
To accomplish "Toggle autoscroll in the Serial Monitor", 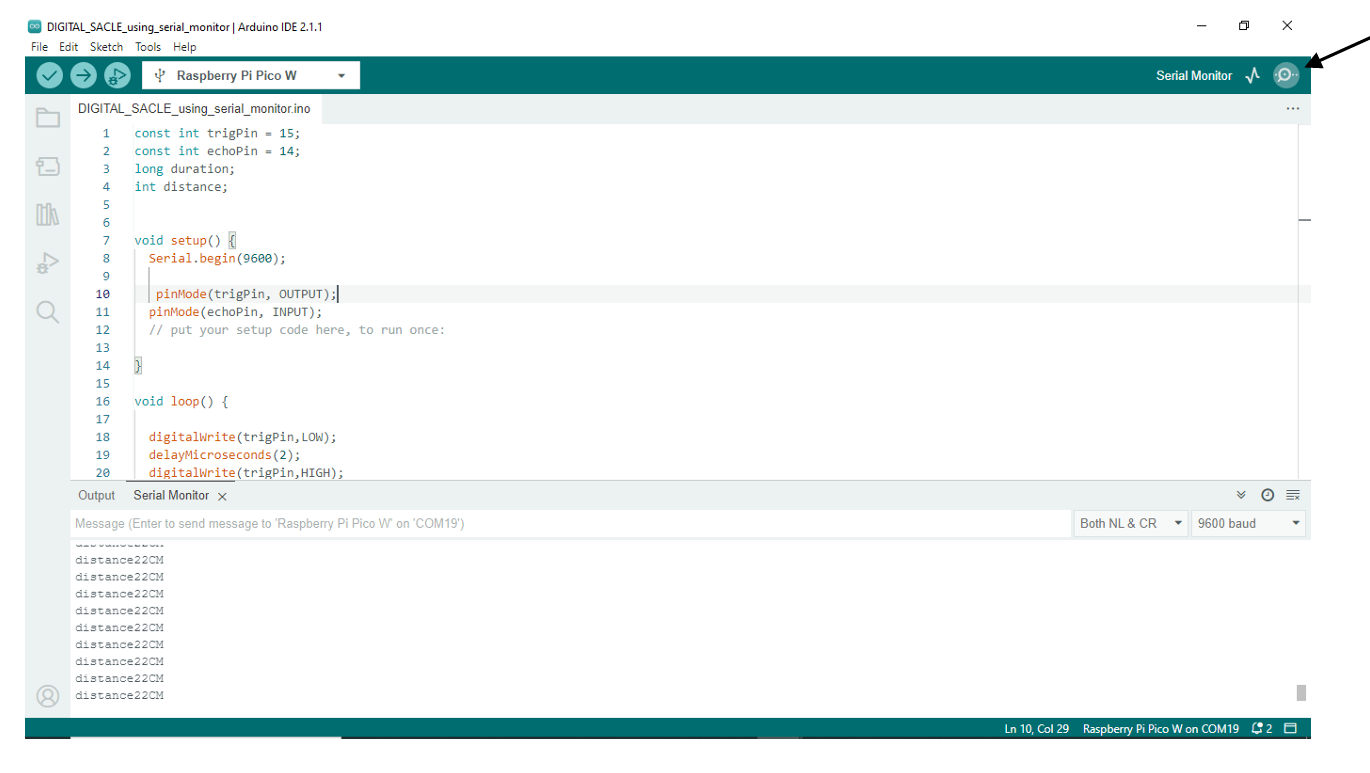I will point(1242,495).
